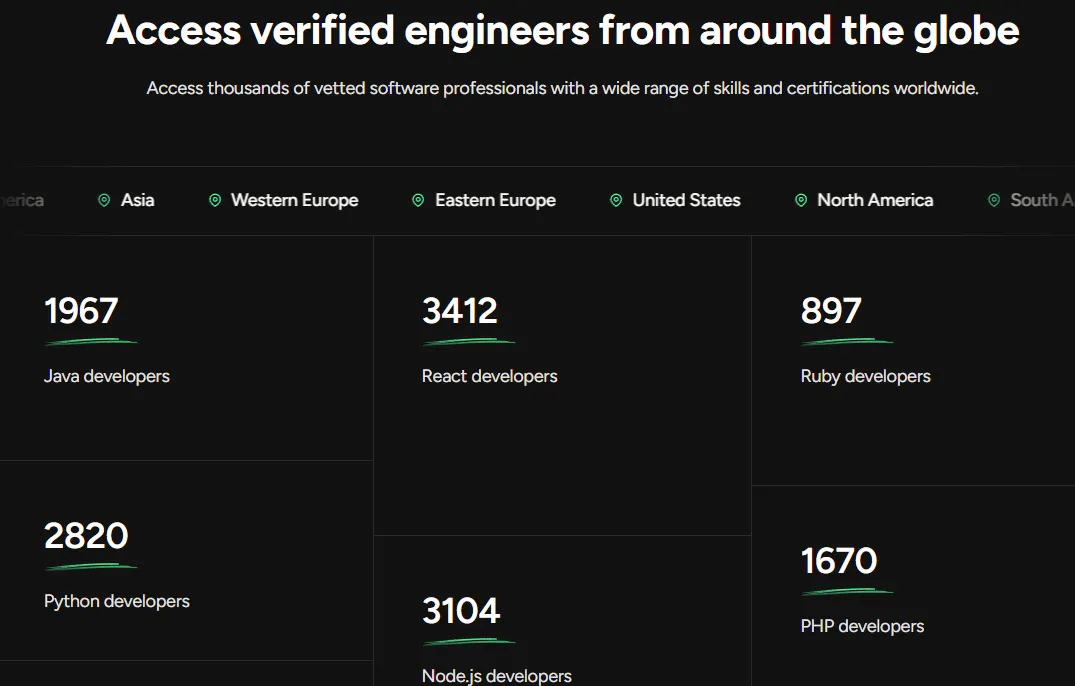Screen dimensions: 1075x686
Task: Click the pin icon before Eastern Europe
Action: [x=418, y=201]
